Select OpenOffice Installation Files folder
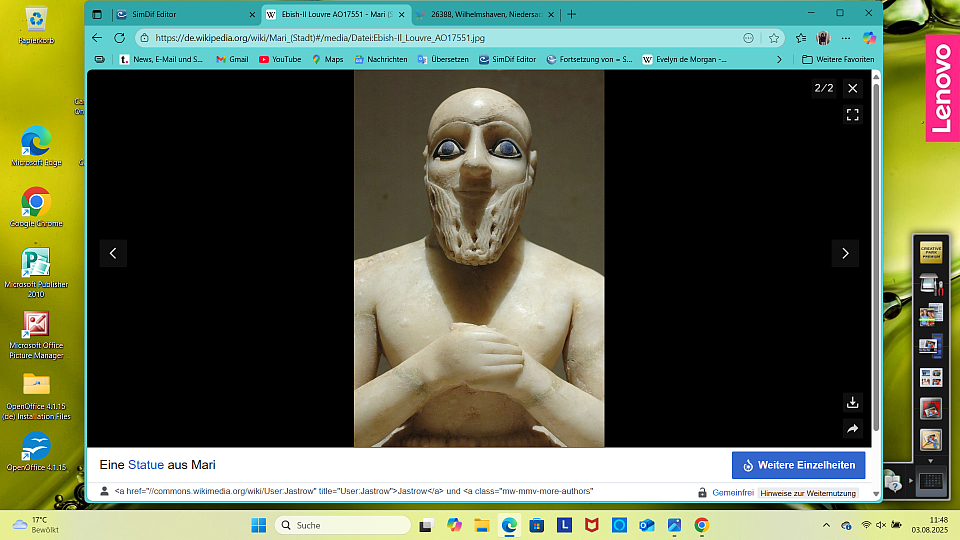 tap(36, 396)
